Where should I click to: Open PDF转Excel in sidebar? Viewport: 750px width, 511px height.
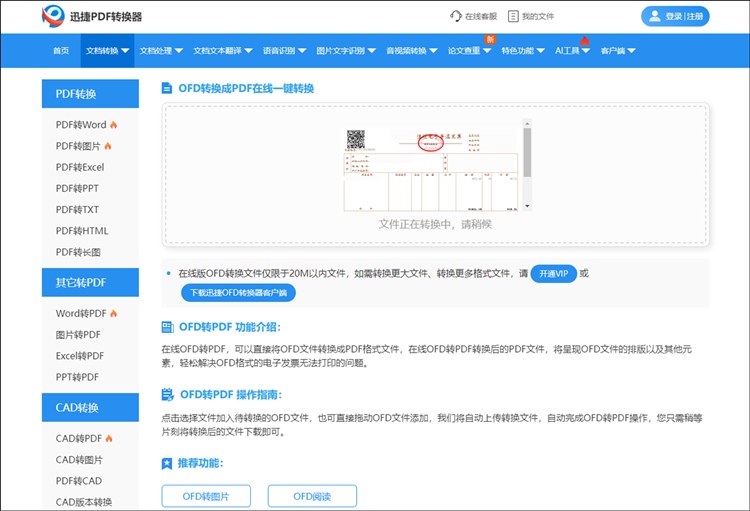coord(80,167)
